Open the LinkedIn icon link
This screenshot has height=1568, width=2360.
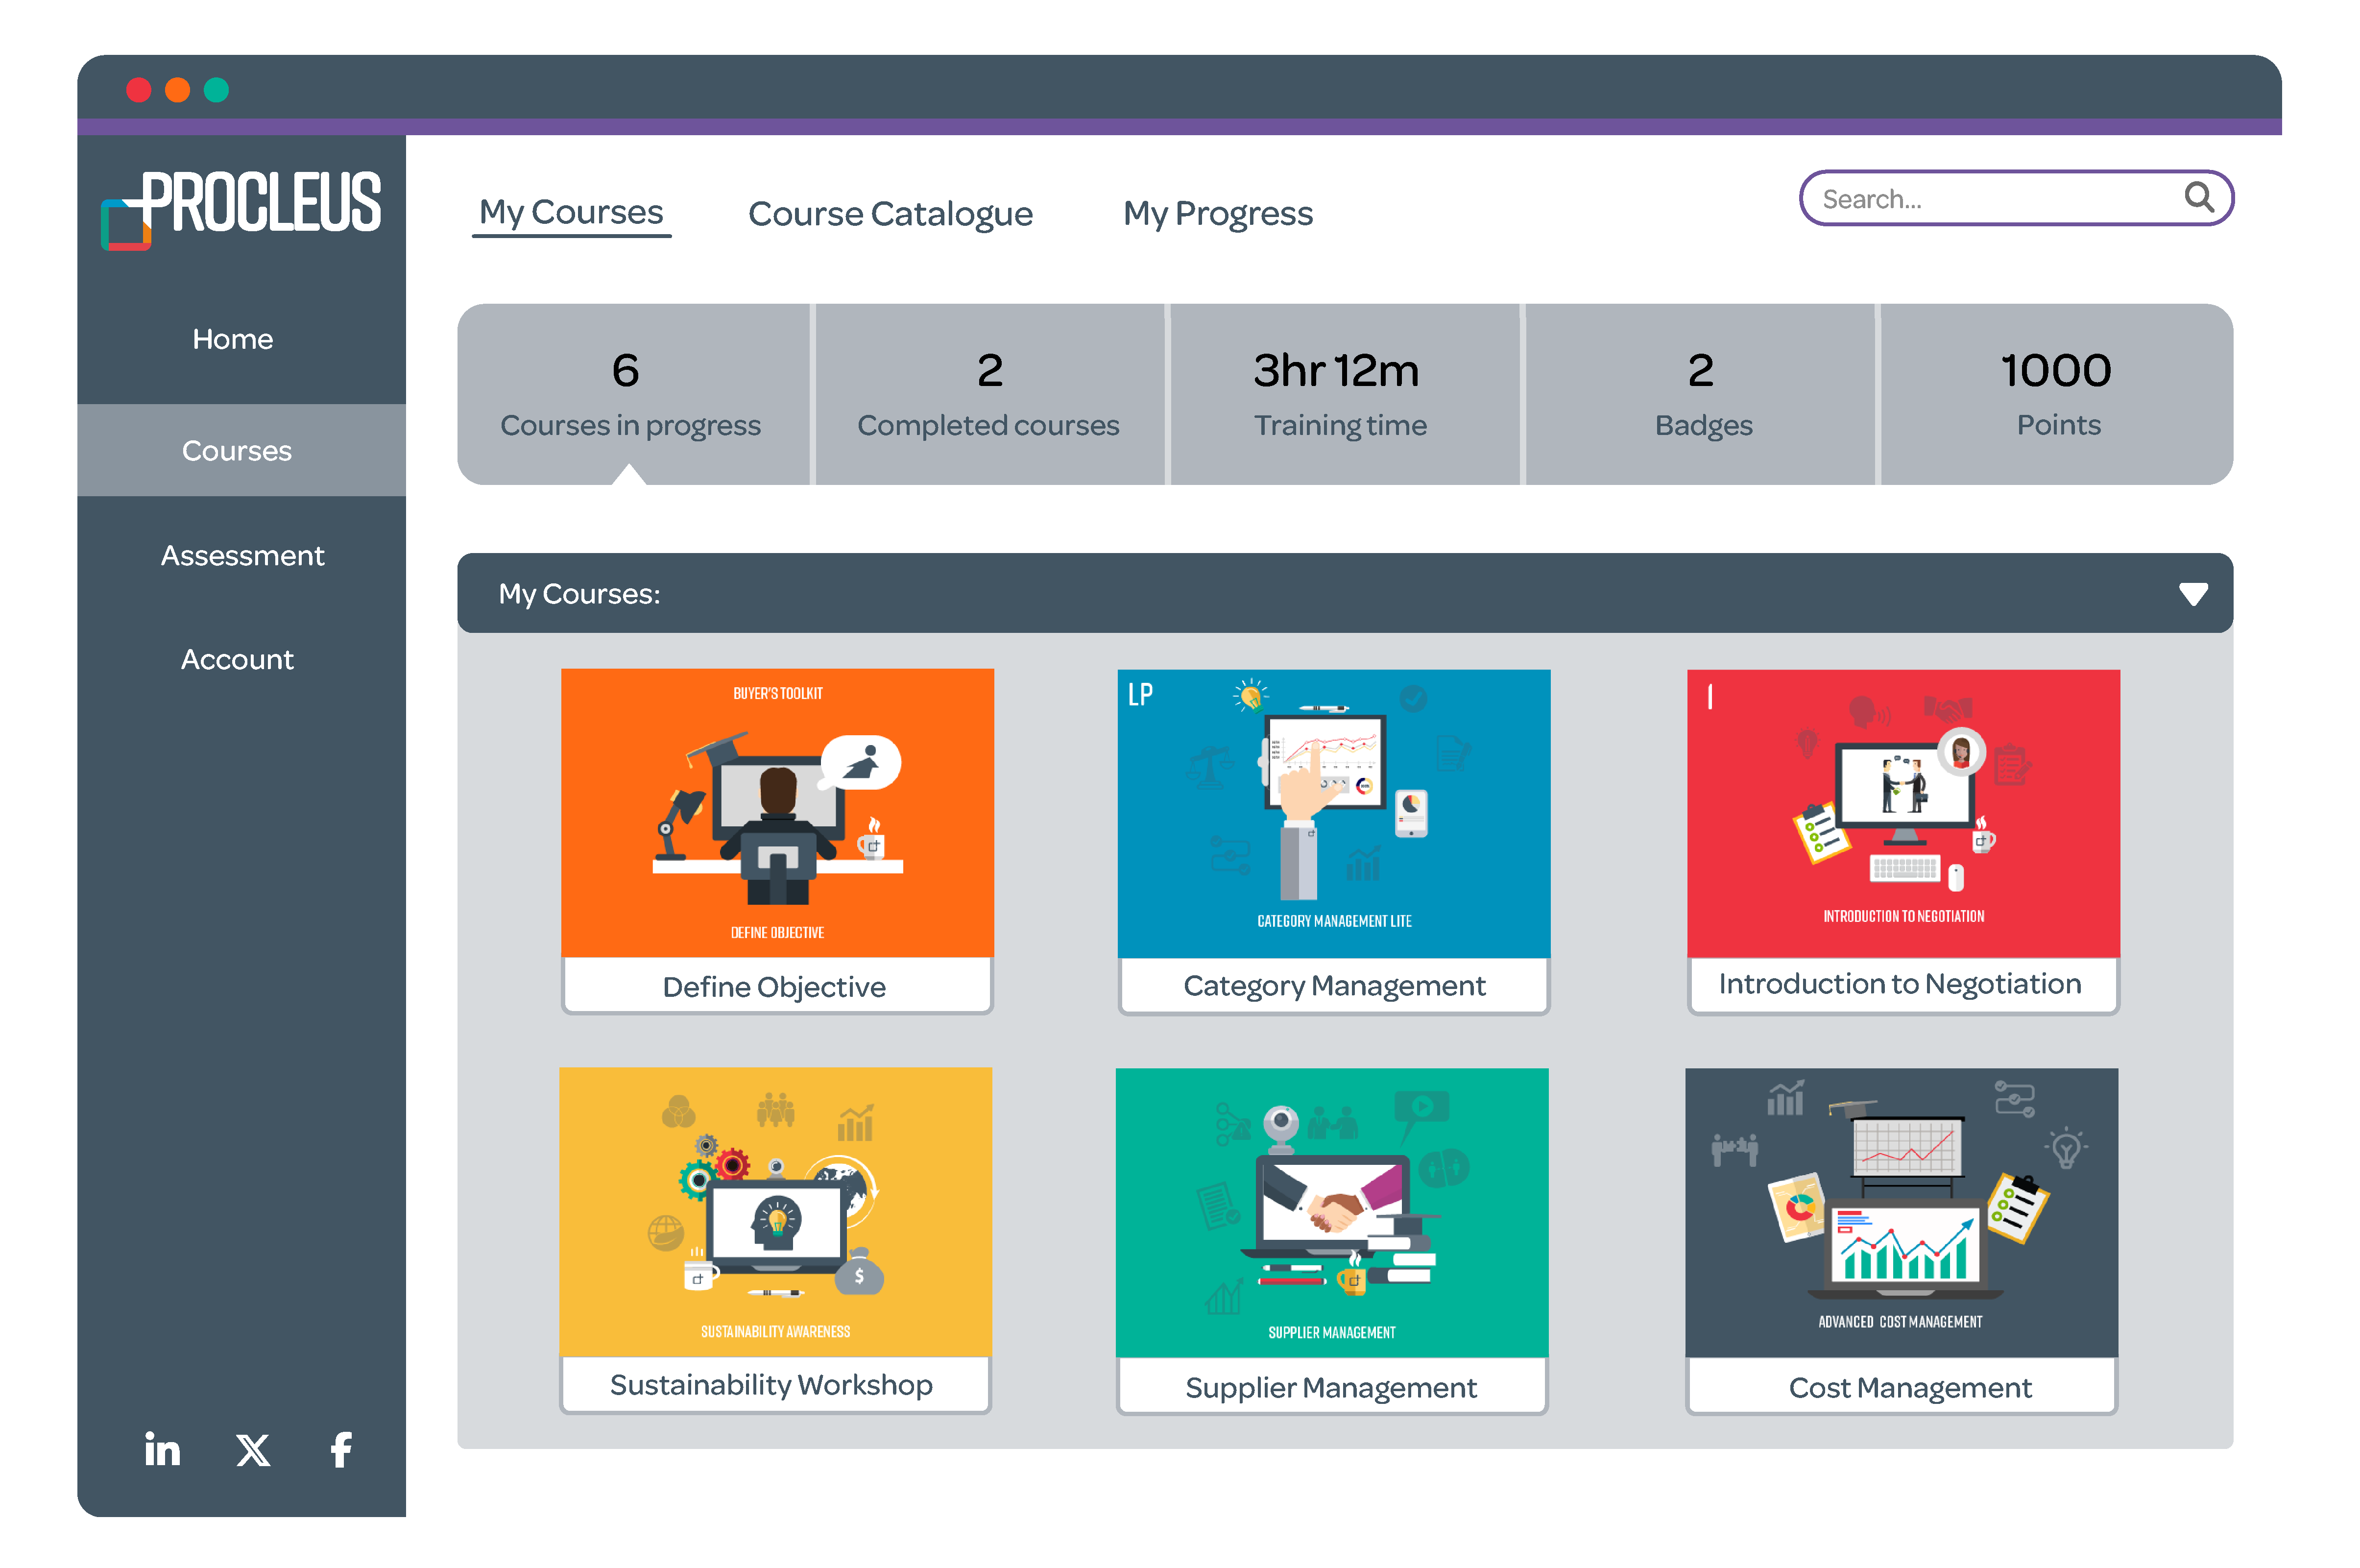point(162,1449)
